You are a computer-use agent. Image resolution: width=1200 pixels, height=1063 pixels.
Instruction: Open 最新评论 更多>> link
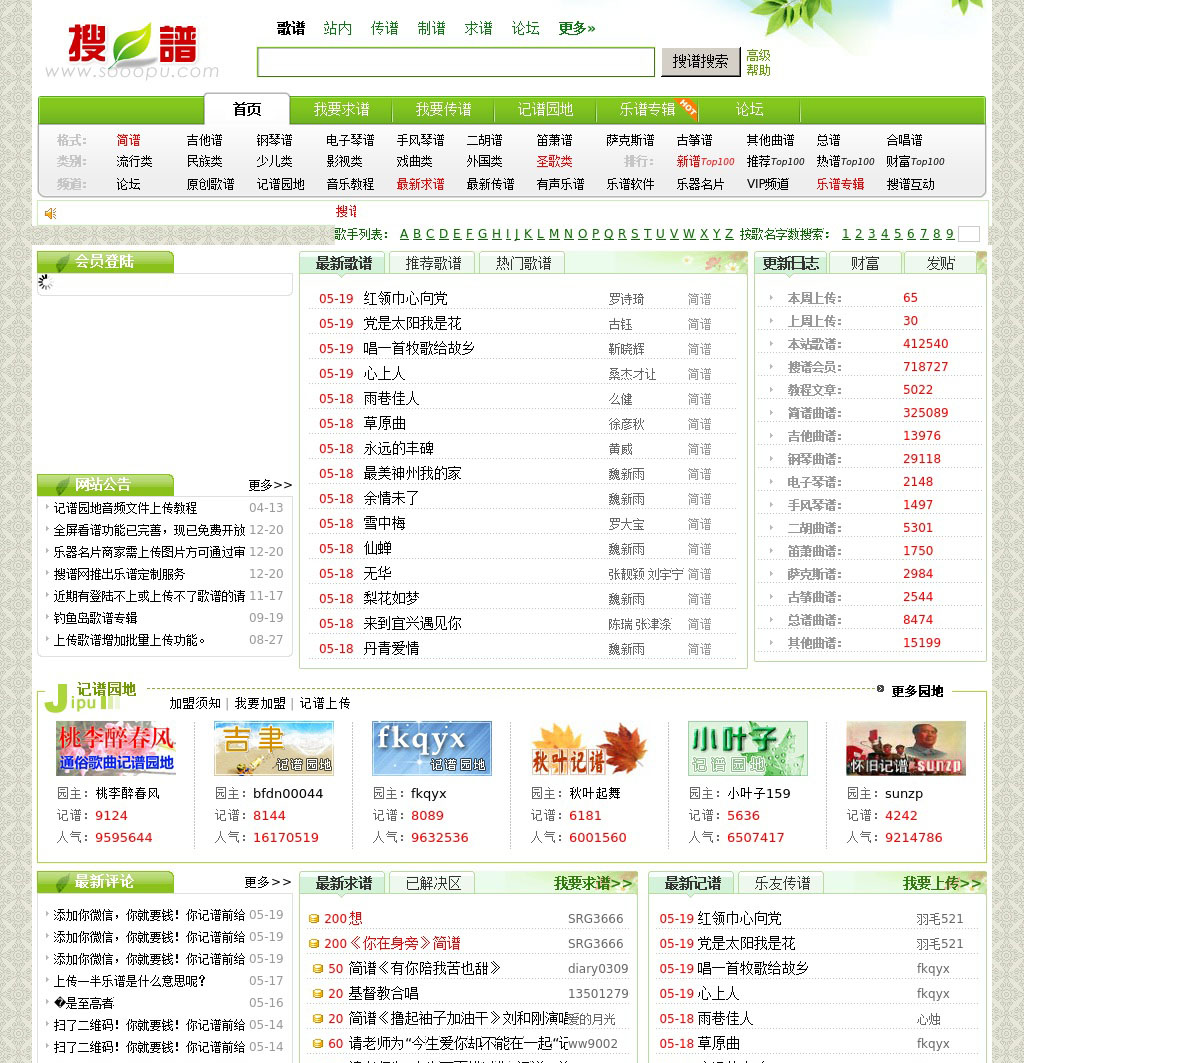pyautogui.click(x=268, y=882)
